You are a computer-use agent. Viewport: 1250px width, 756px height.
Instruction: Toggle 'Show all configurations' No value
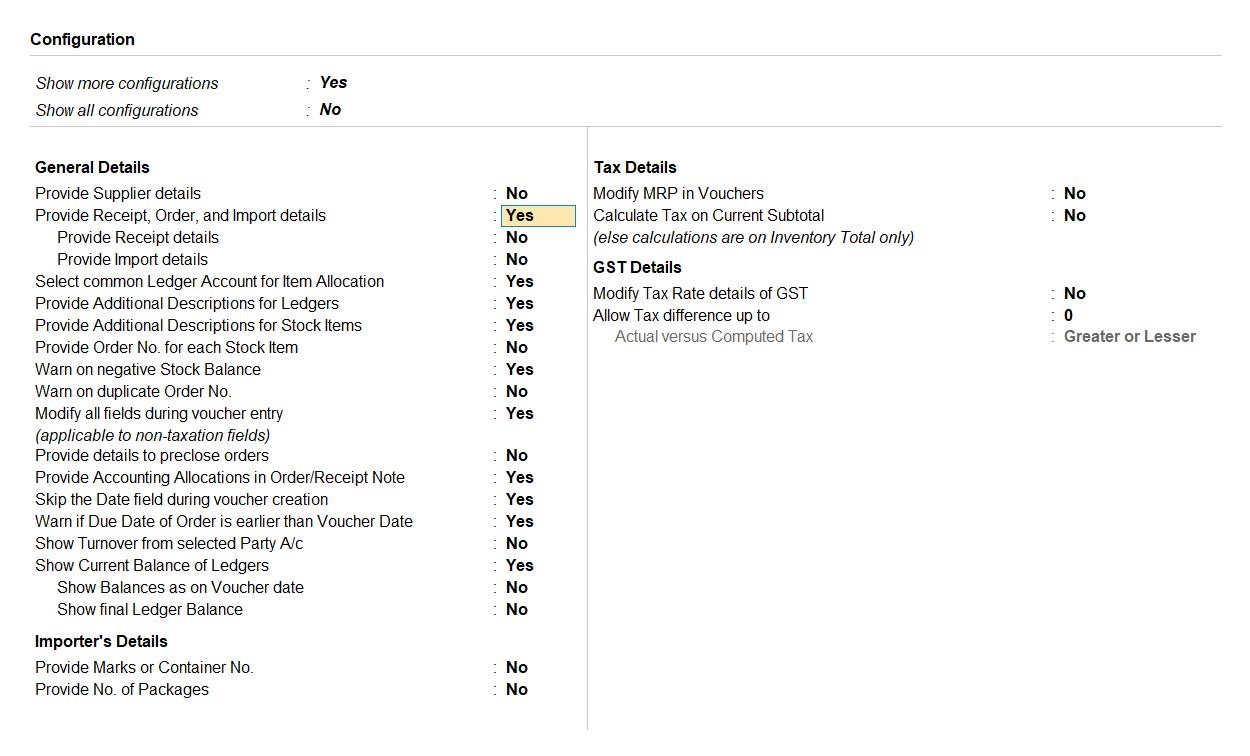point(330,110)
